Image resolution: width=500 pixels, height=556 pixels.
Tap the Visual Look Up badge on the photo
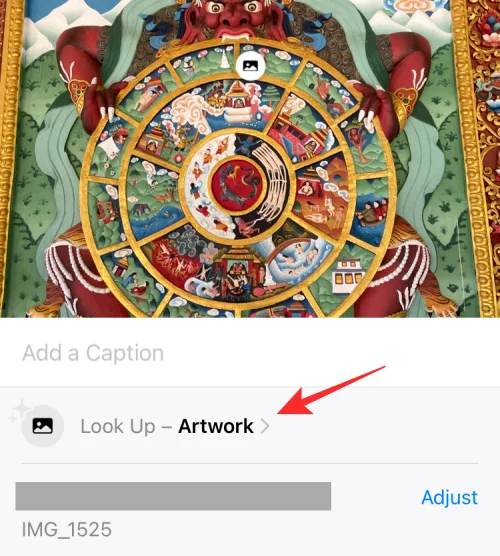pyautogui.click(x=250, y=66)
